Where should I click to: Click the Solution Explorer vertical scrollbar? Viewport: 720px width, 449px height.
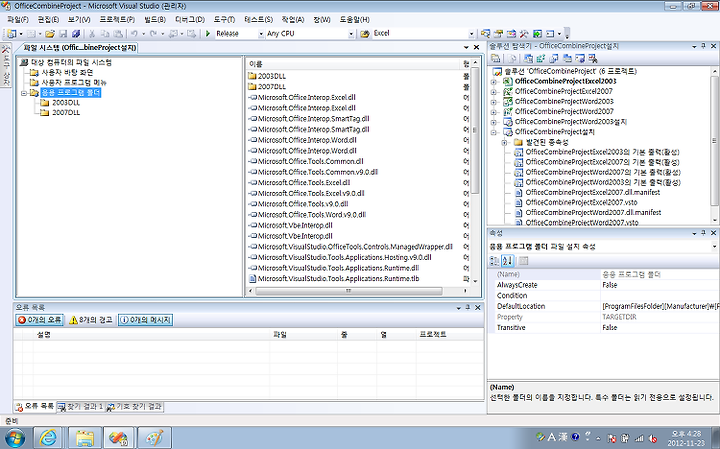coord(714,141)
